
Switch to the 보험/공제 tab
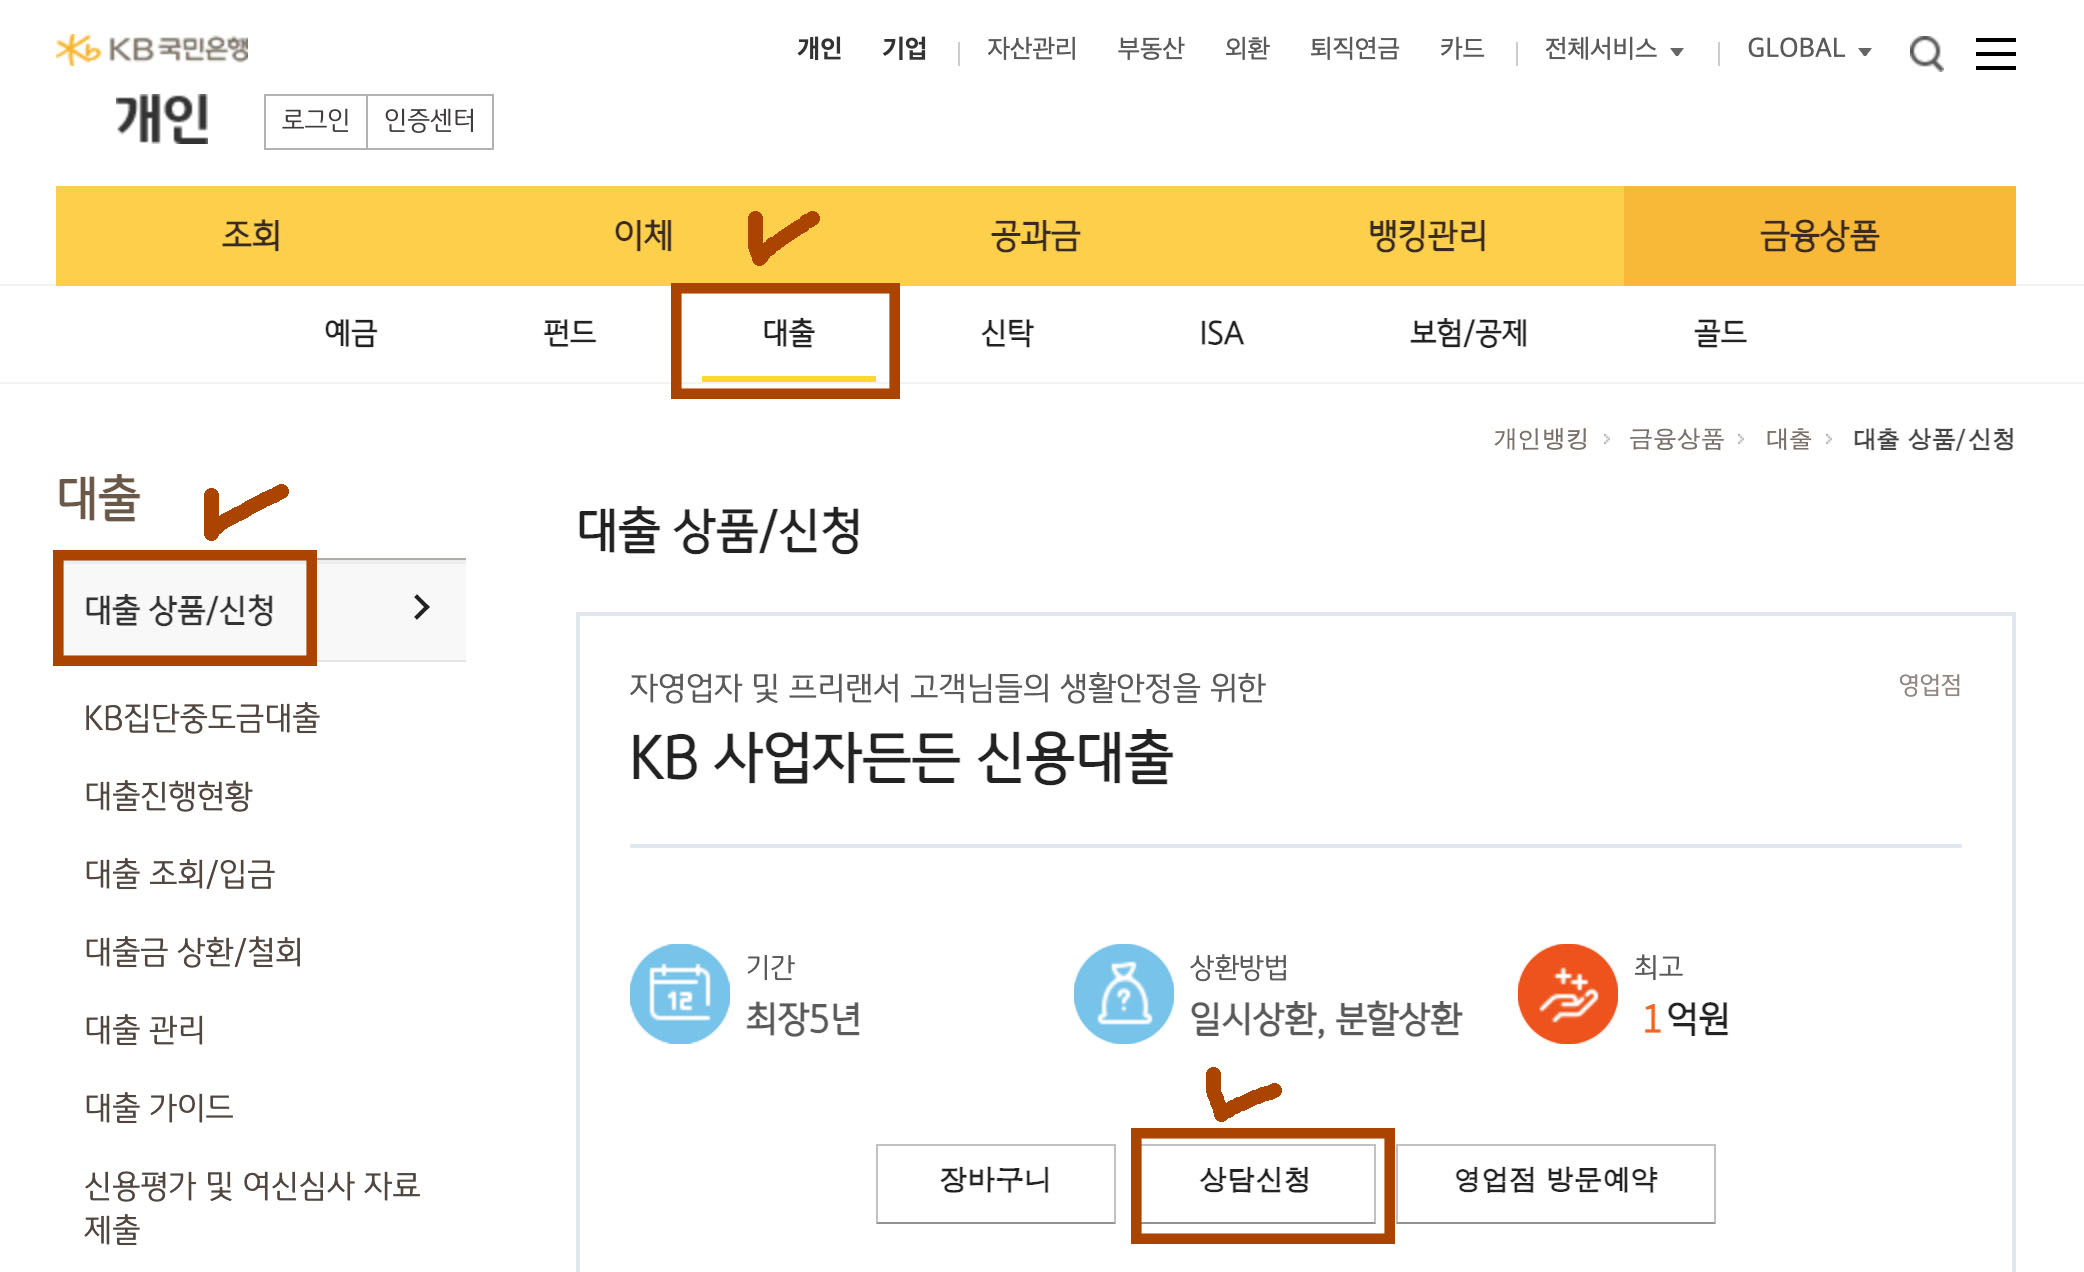point(1468,333)
